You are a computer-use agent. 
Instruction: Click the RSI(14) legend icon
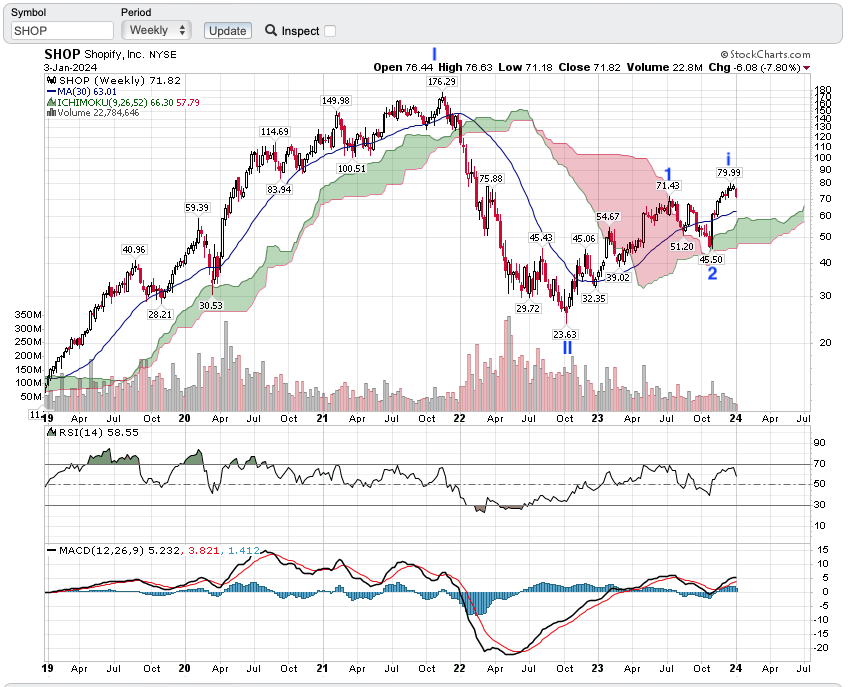(51, 432)
